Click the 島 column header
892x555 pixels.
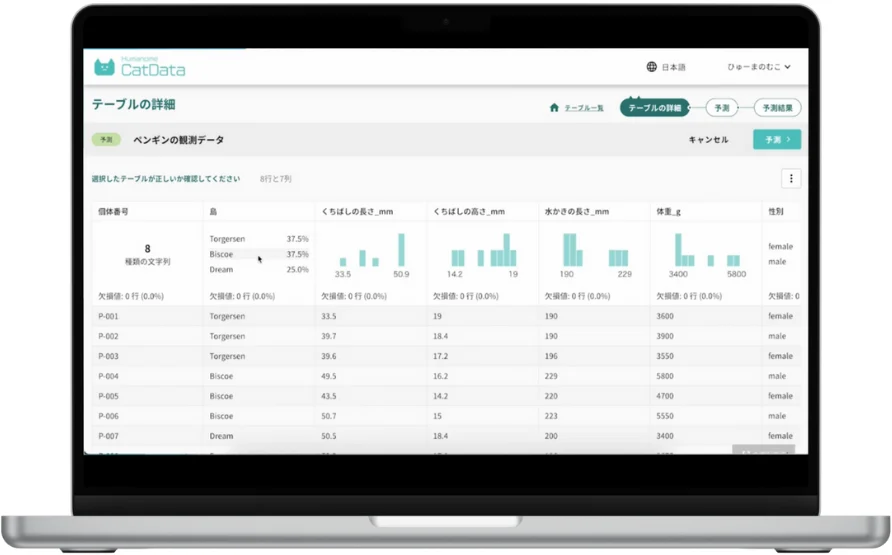click(x=214, y=212)
